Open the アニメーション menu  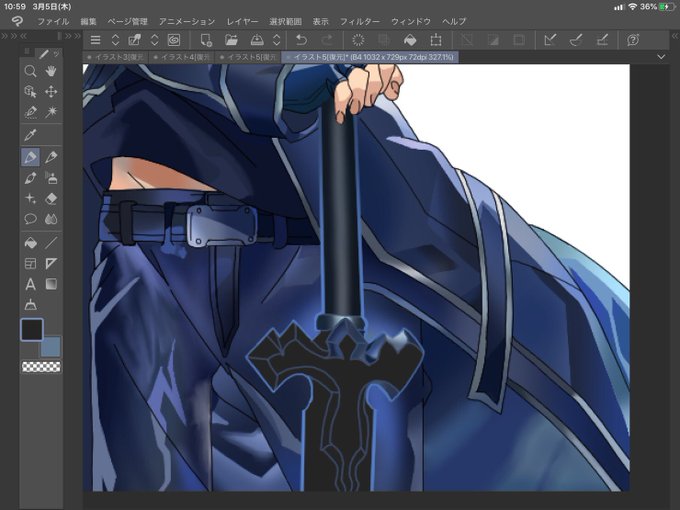tap(186, 21)
